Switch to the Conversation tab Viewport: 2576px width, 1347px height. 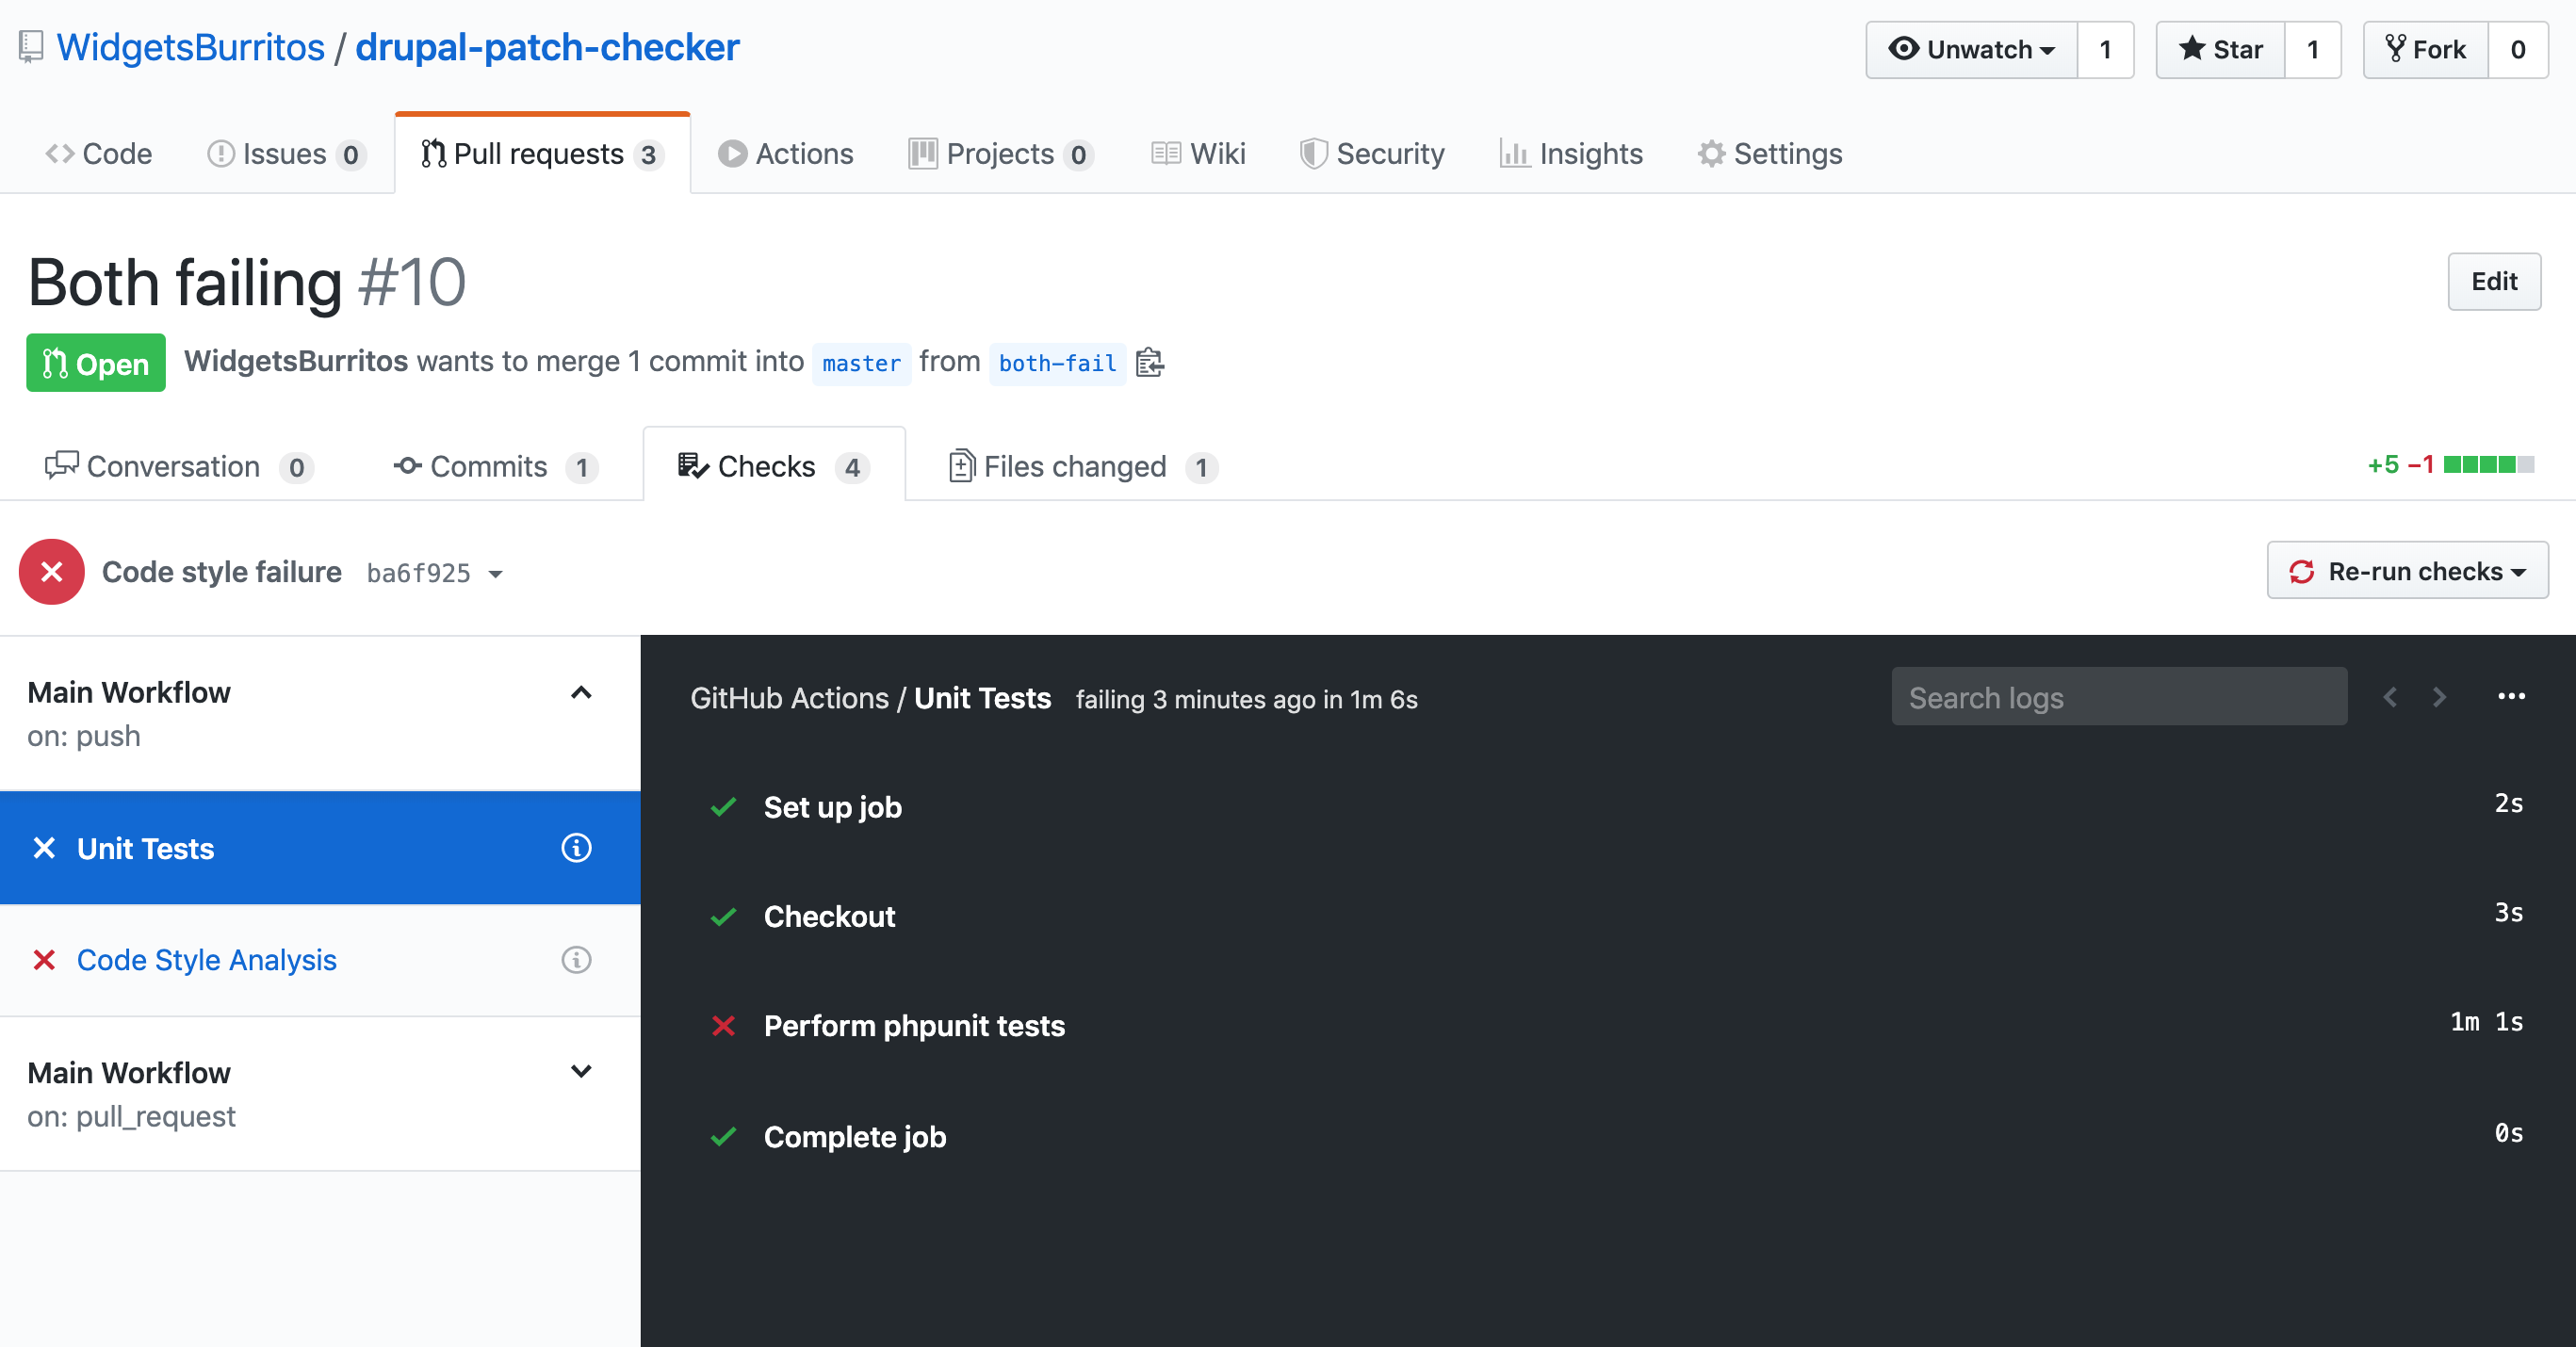coord(180,467)
